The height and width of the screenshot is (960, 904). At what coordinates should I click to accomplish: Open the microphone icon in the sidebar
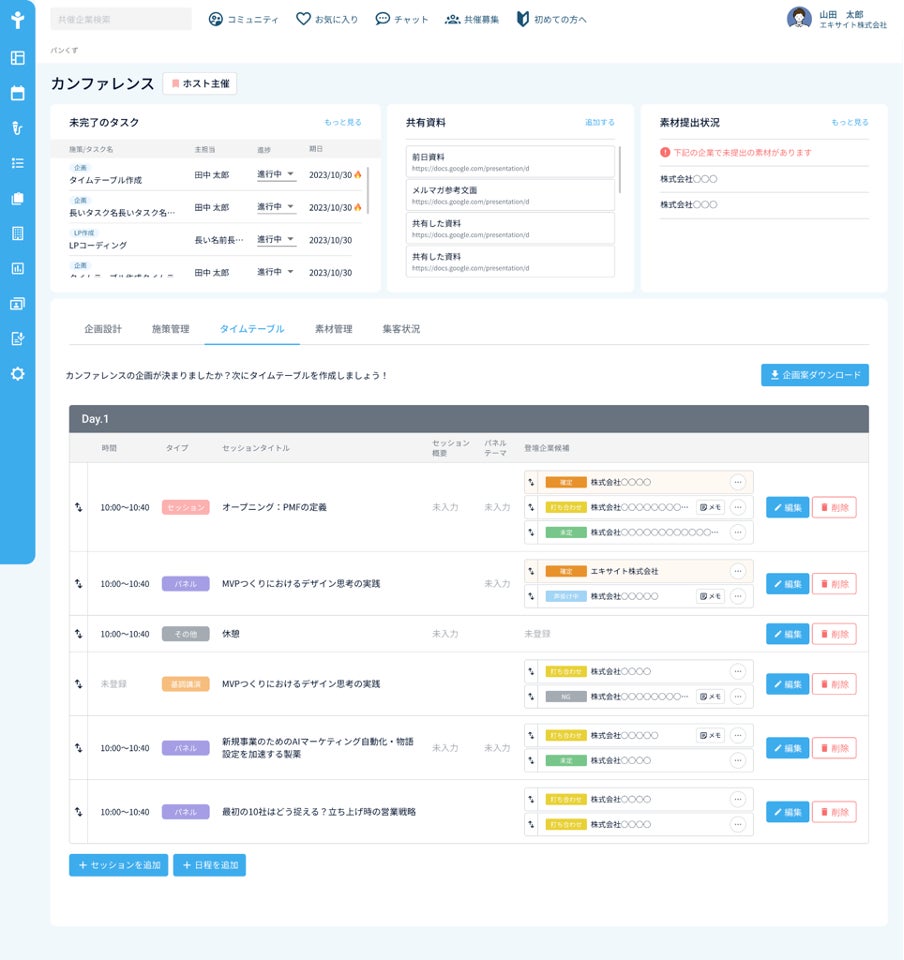18,128
